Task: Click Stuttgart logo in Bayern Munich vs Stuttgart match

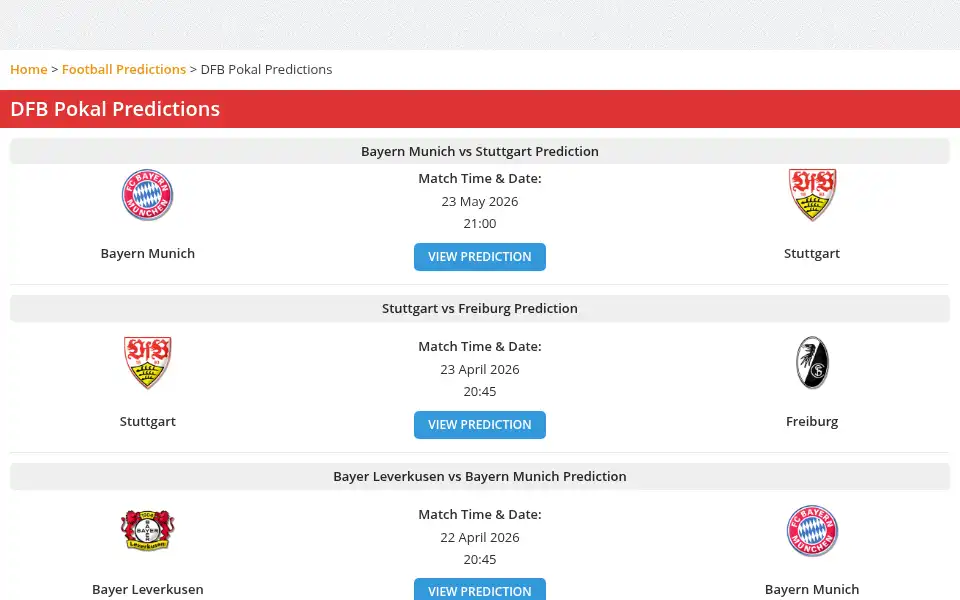Action: 812,195
